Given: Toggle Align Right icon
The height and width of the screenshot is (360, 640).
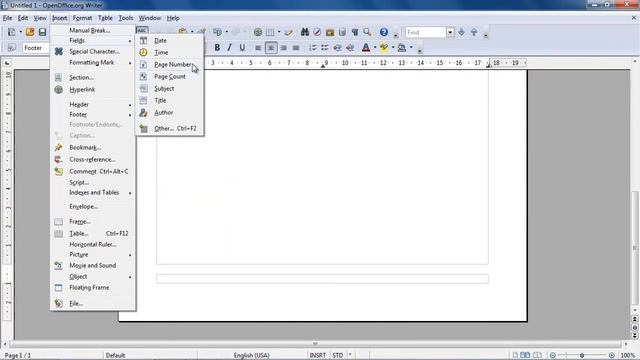Looking at the screenshot, I should click(284, 48).
